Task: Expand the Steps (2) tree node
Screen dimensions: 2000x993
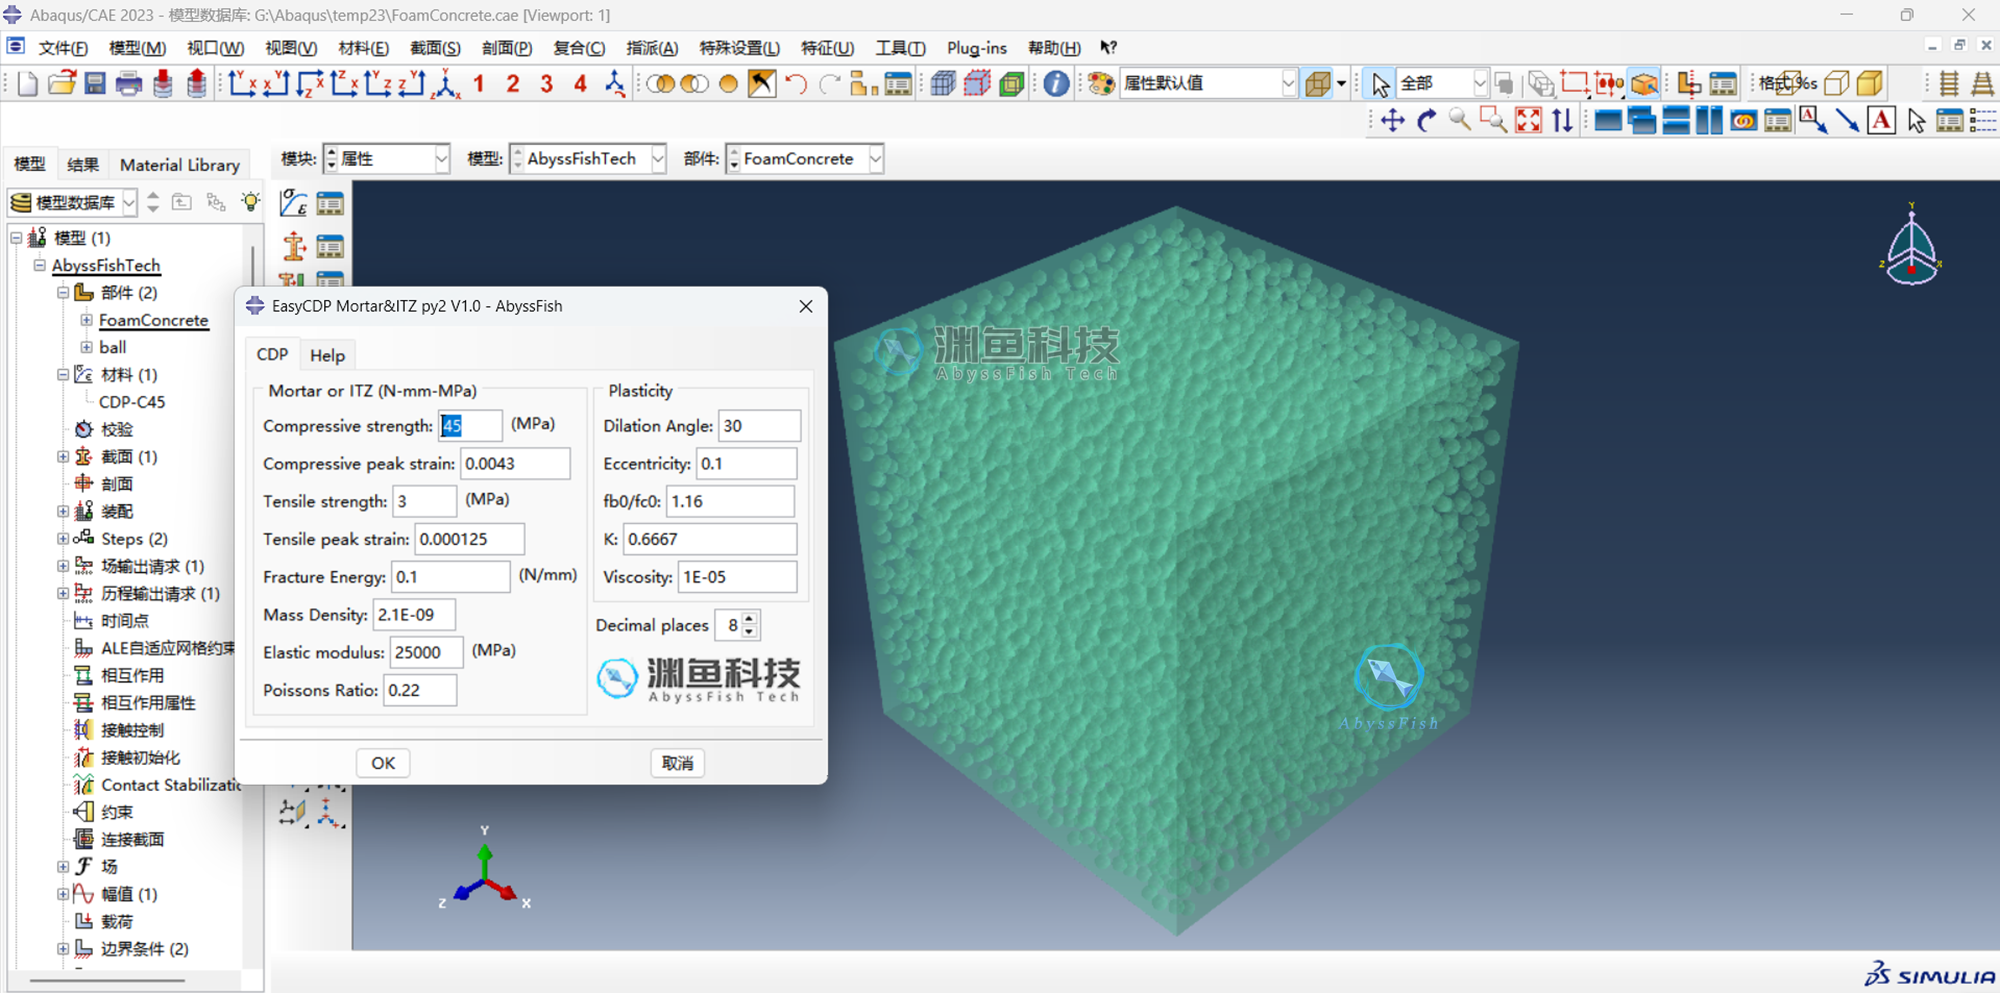Action: [x=63, y=538]
